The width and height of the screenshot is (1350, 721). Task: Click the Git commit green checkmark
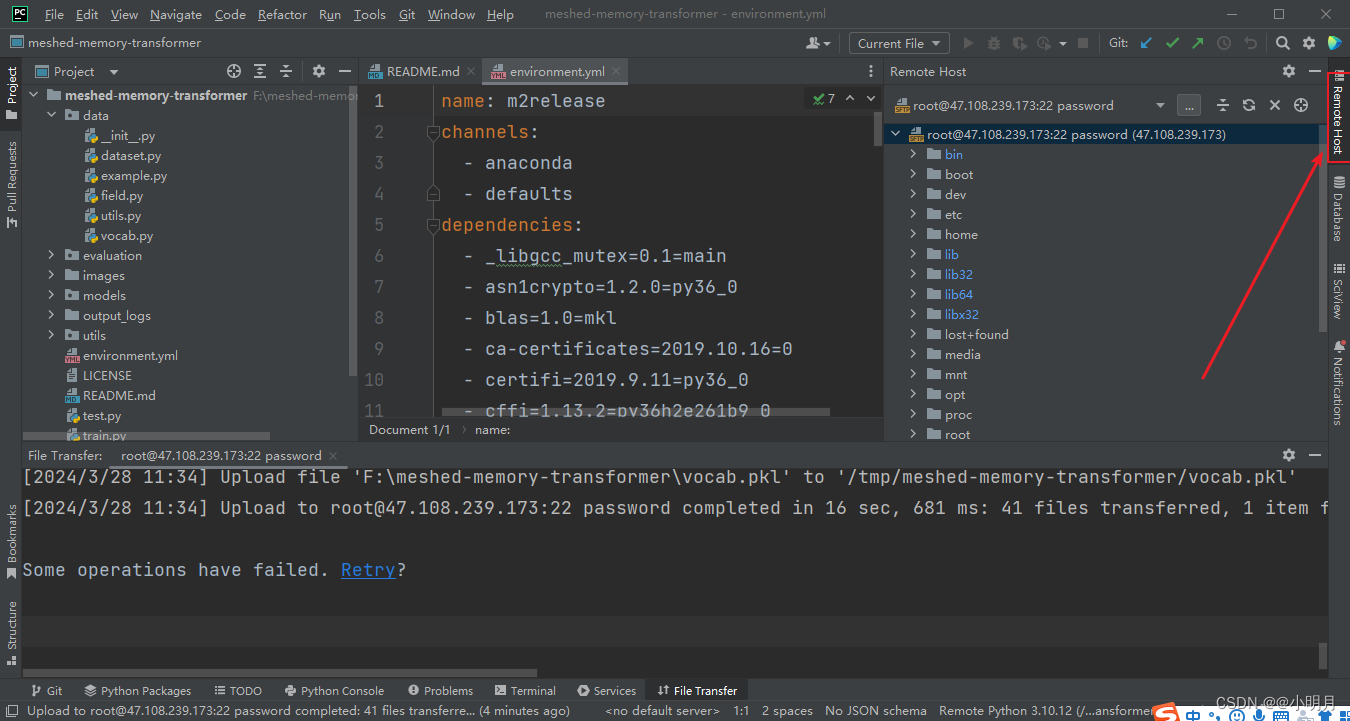(1172, 43)
